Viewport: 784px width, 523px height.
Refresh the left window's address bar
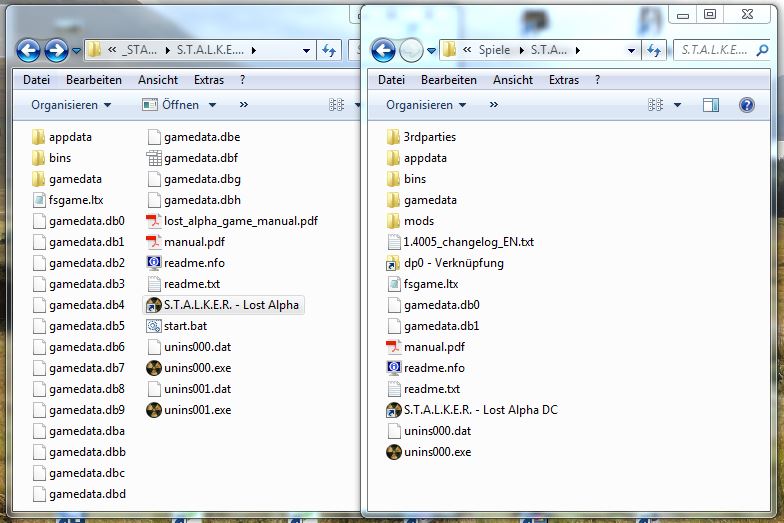[329, 50]
